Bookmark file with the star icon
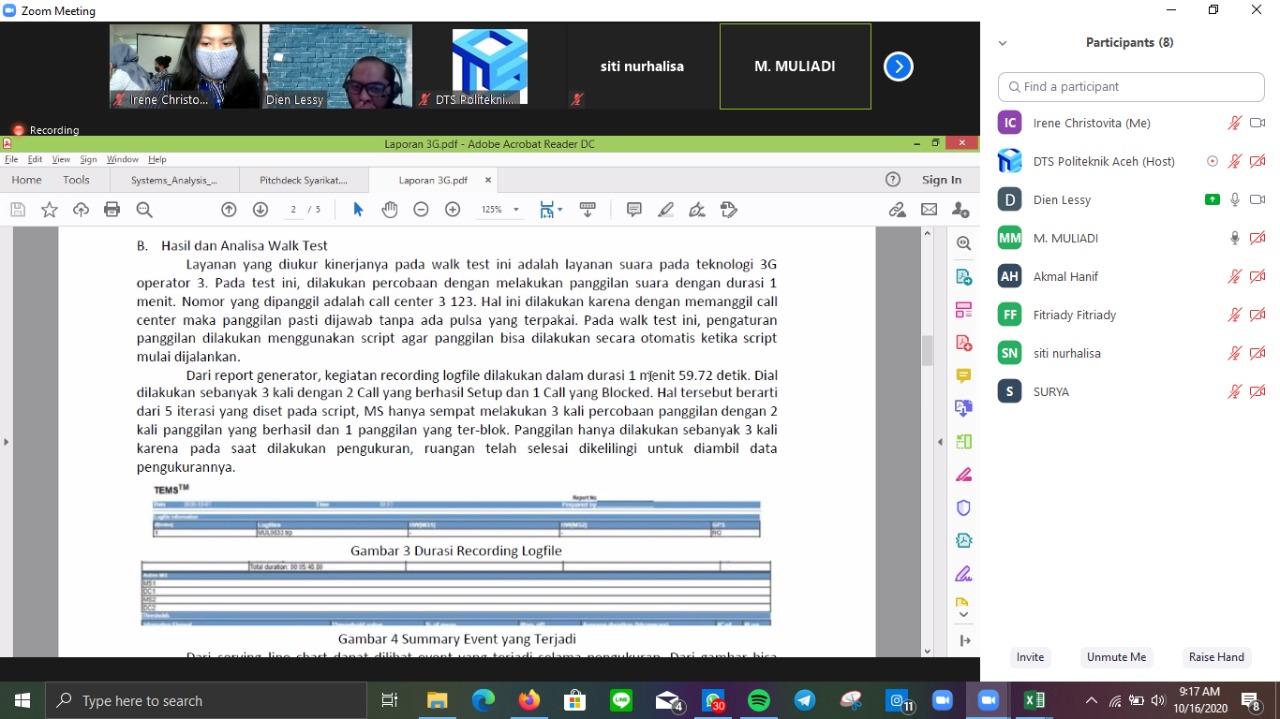 click(x=49, y=209)
